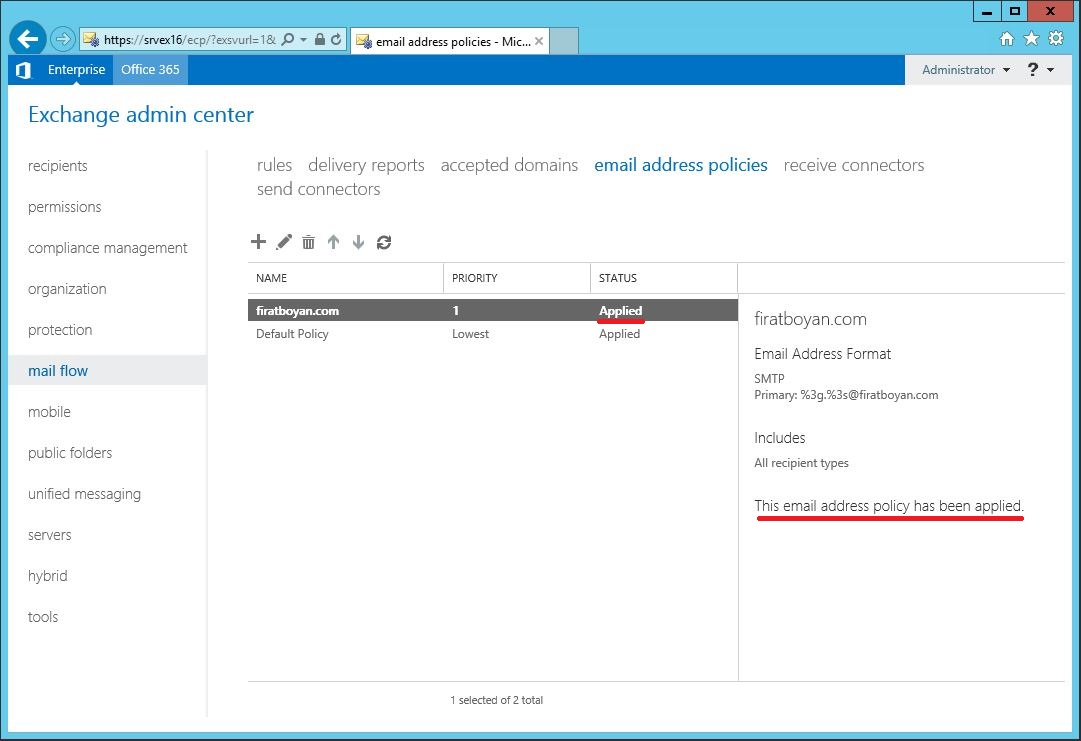Click the Exchange admin center title
This screenshot has height=741, width=1081.
[141, 114]
